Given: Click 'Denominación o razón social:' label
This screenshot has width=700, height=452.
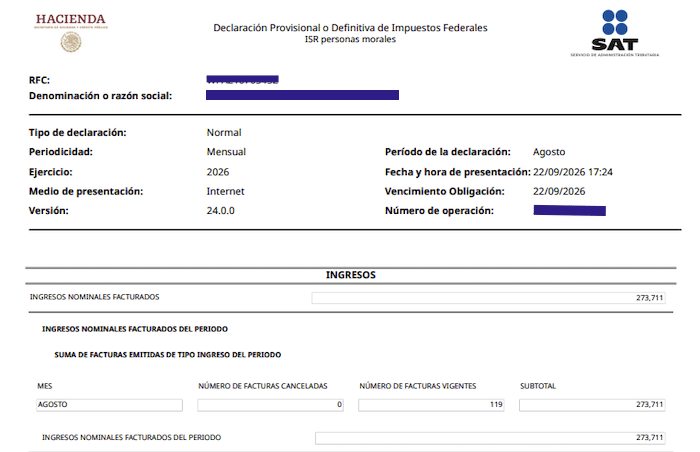Looking at the screenshot, I should (x=100, y=96).
